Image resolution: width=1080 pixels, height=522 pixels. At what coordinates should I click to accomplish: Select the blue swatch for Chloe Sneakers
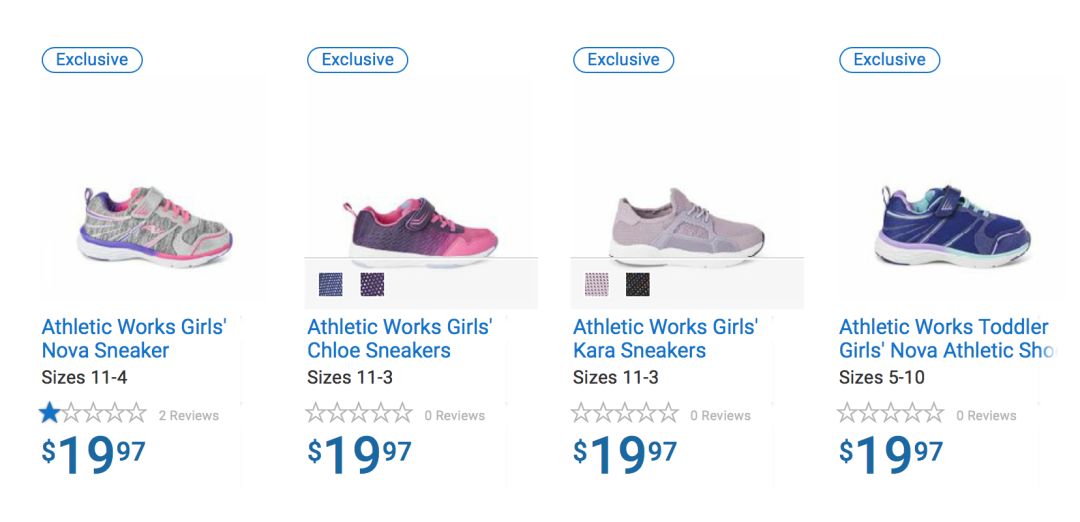pyautogui.click(x=330, y=285)
